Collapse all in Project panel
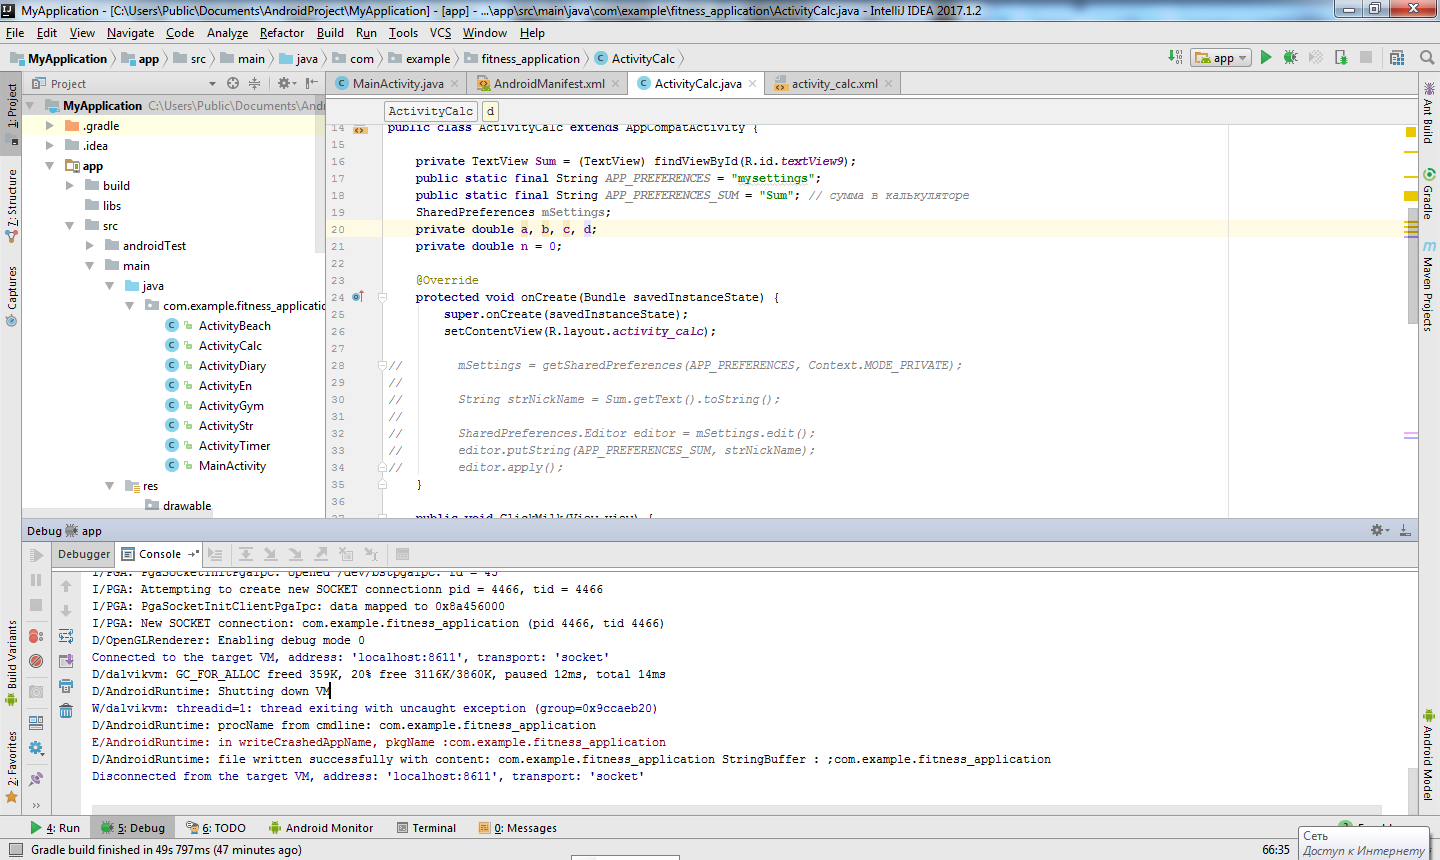Viewport: 1440px width, 860px height. pos(254,84)
